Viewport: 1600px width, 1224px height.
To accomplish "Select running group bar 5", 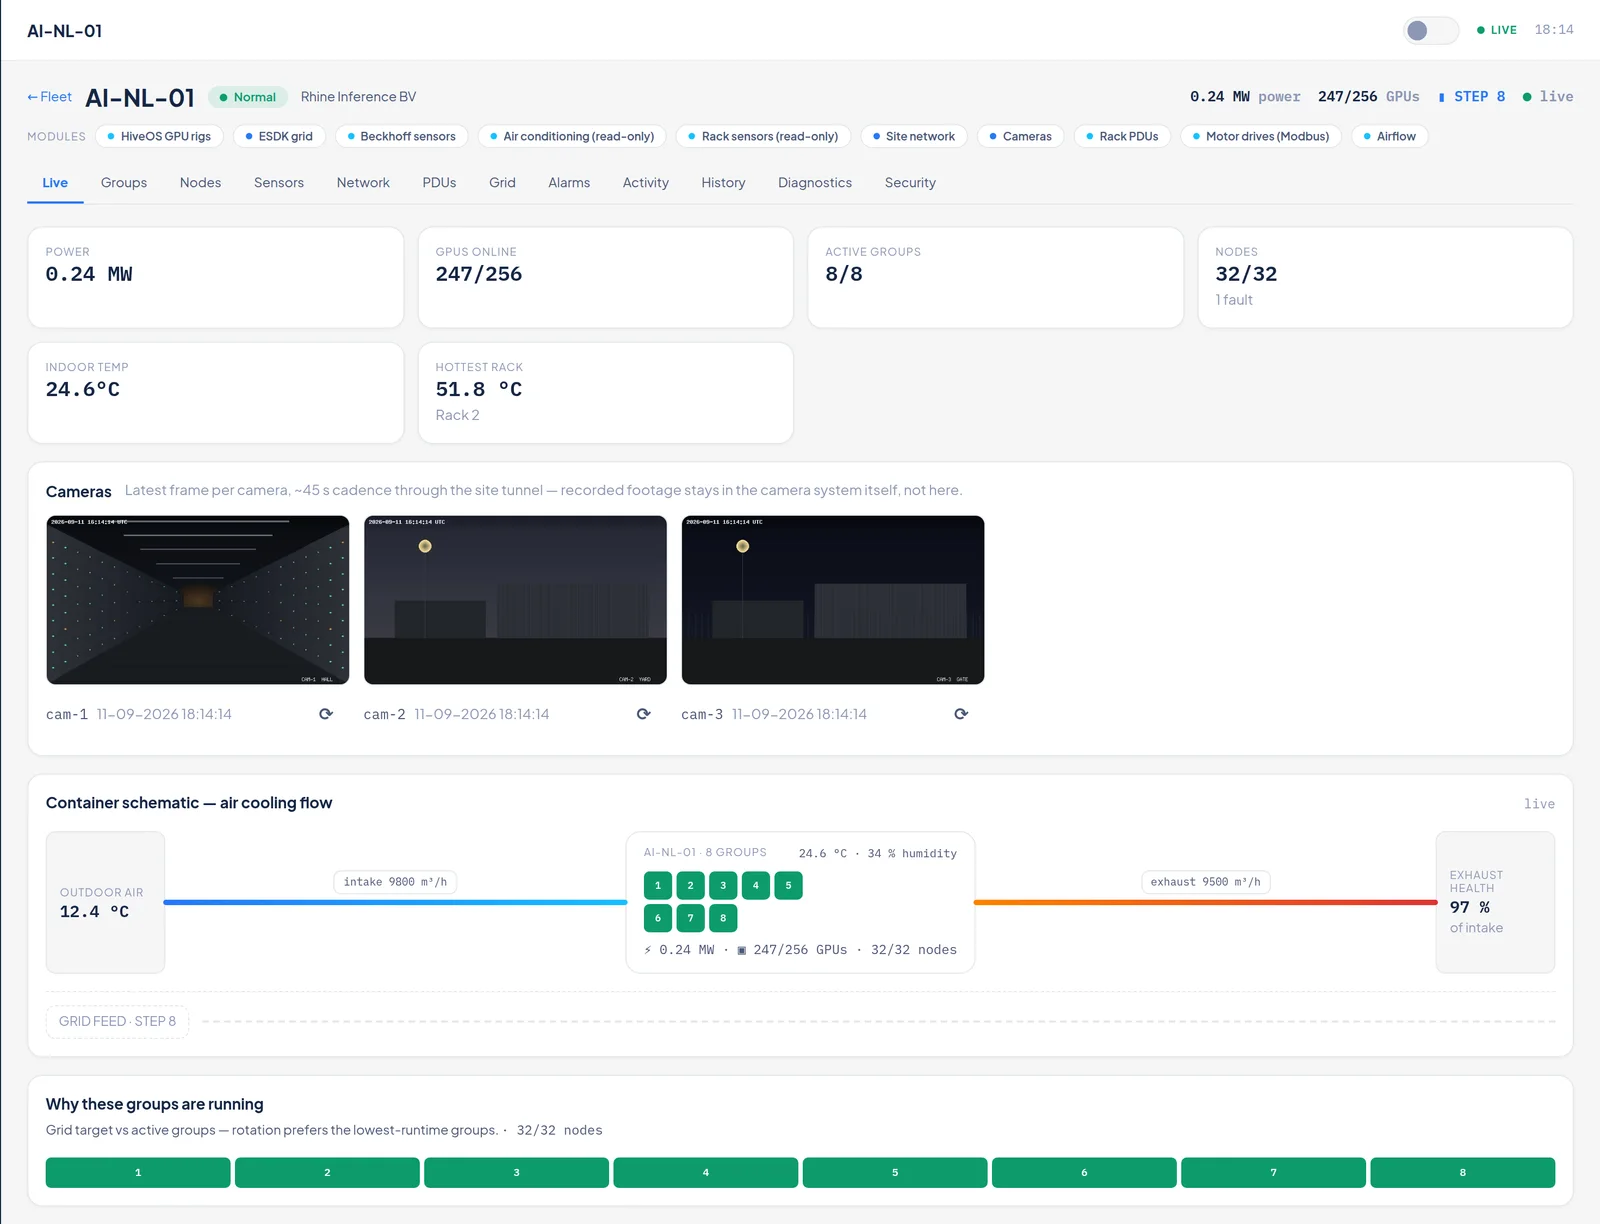I will (x=895, y=1173).
